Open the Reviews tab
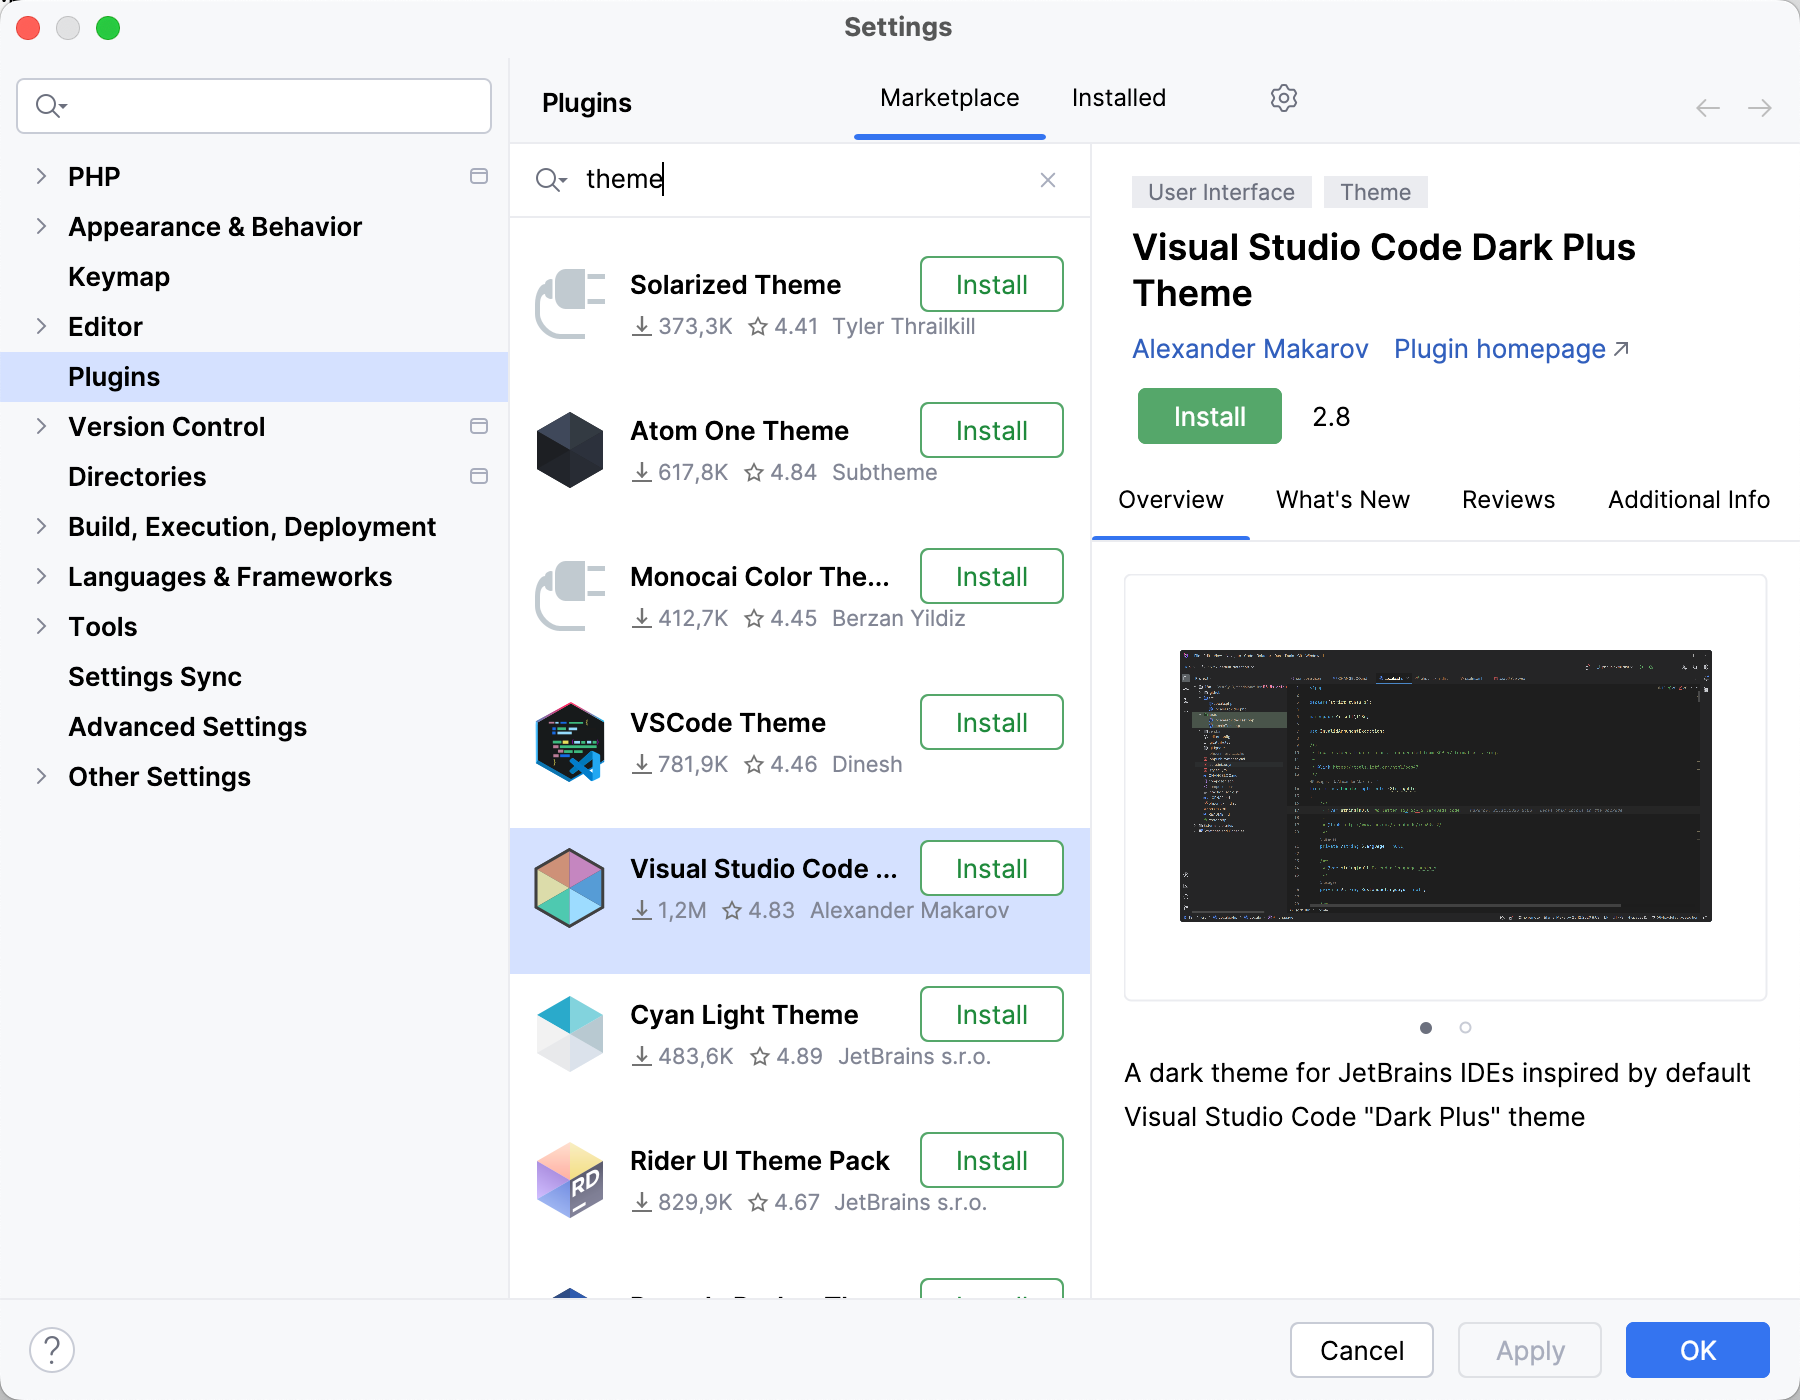Viewport: 1800px width, 1400px height. pyautogui.click(x=1508, y=499)
